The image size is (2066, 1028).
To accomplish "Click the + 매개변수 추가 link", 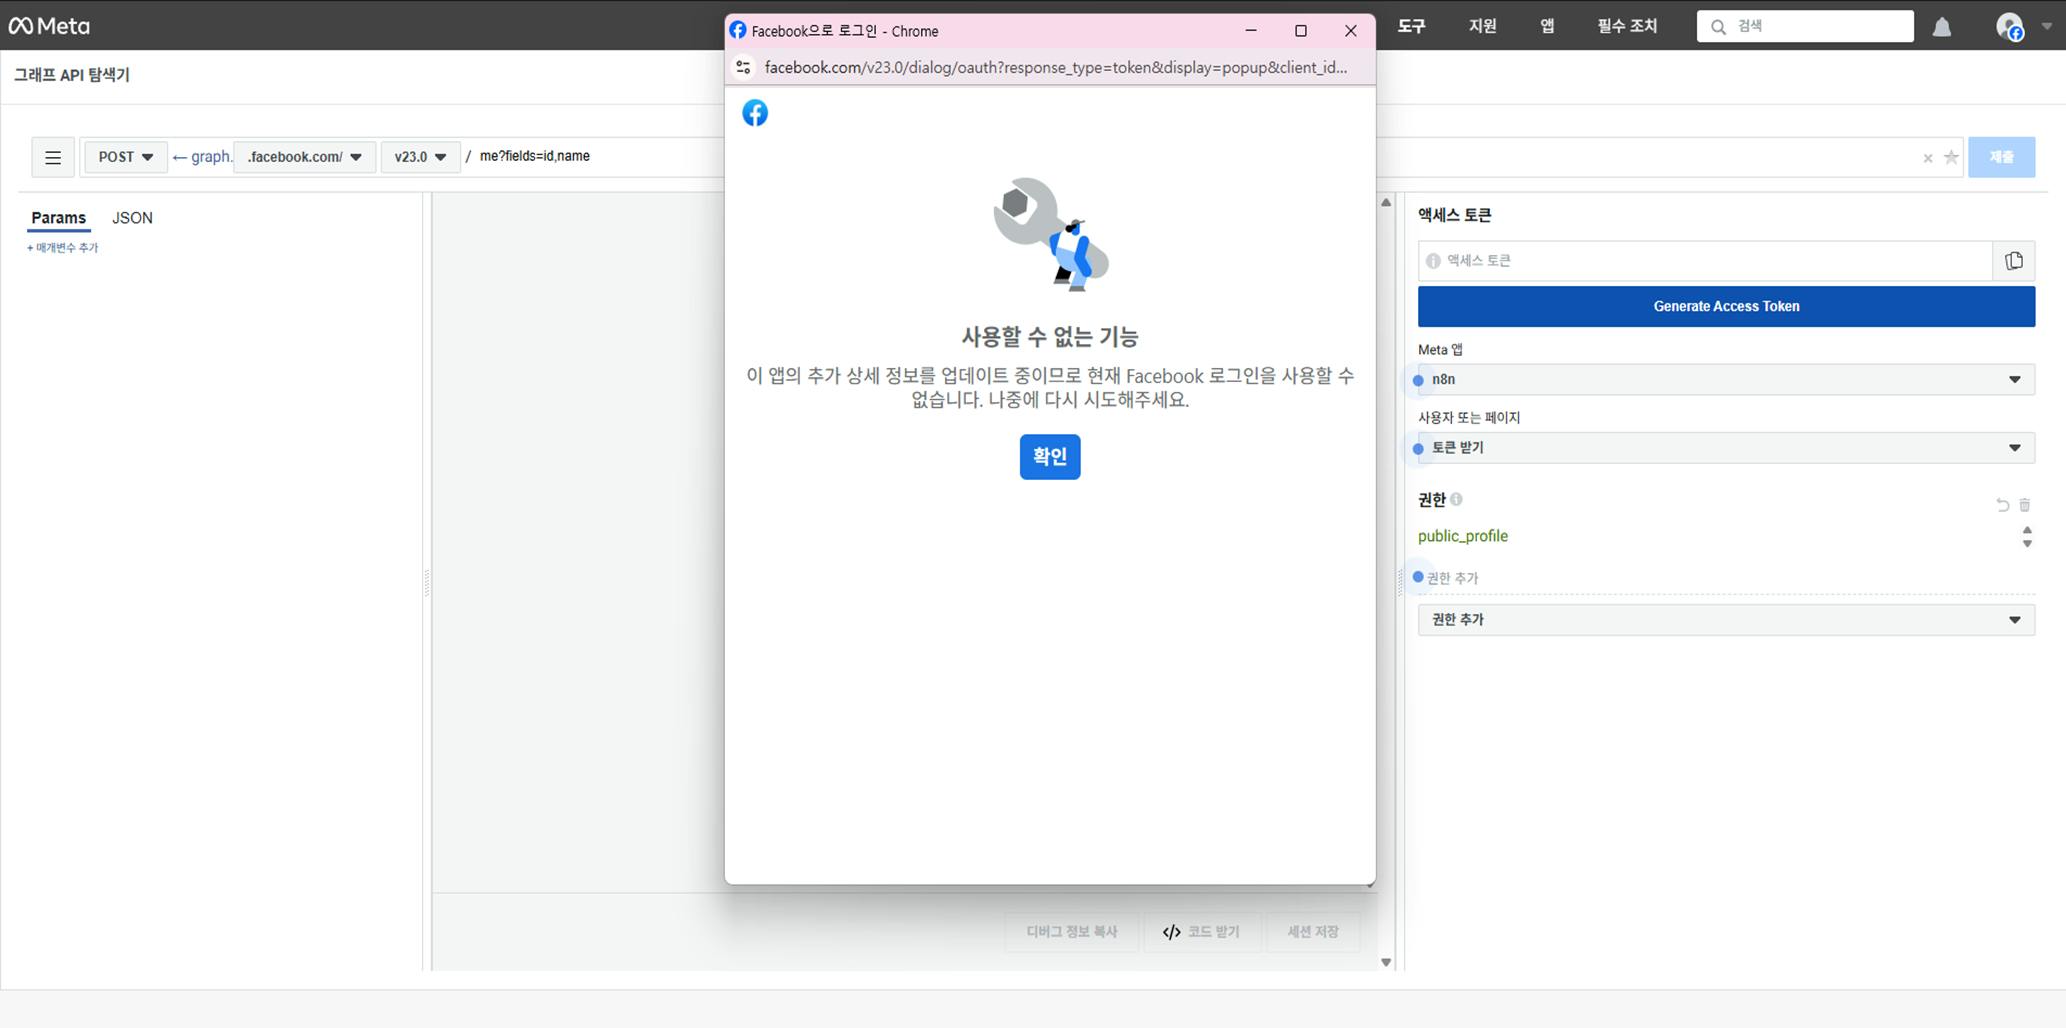I will tap(63, 248).
